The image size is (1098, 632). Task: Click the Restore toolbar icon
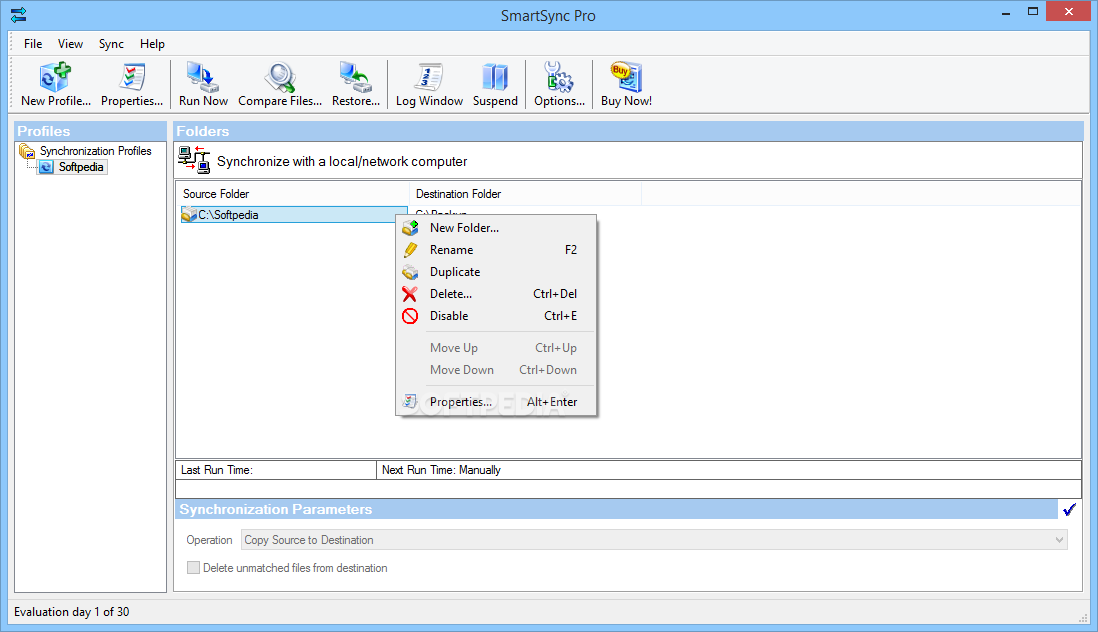355,77
